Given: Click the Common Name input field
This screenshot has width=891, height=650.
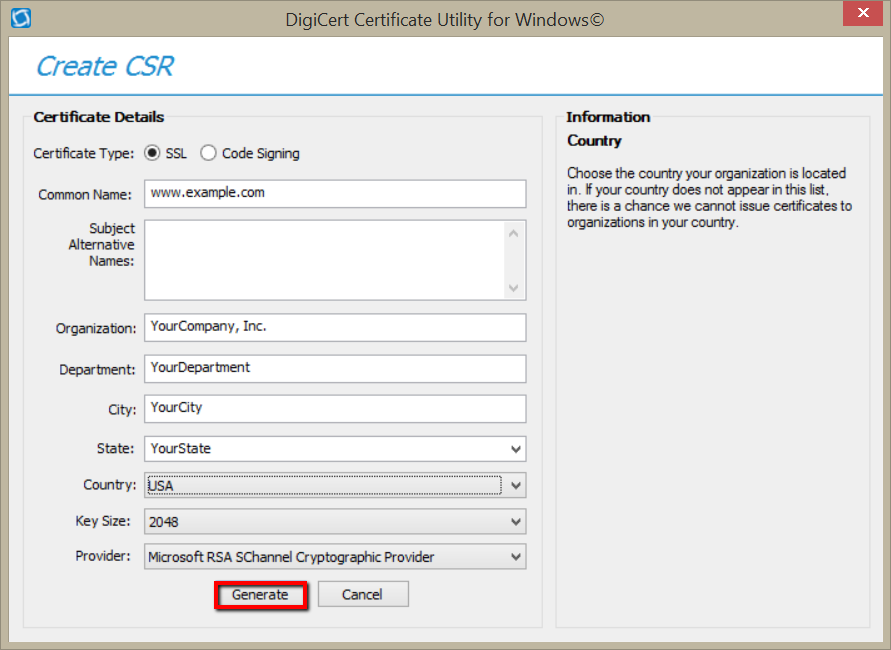Looking at the screenshot, I should (x=334, y=193).
